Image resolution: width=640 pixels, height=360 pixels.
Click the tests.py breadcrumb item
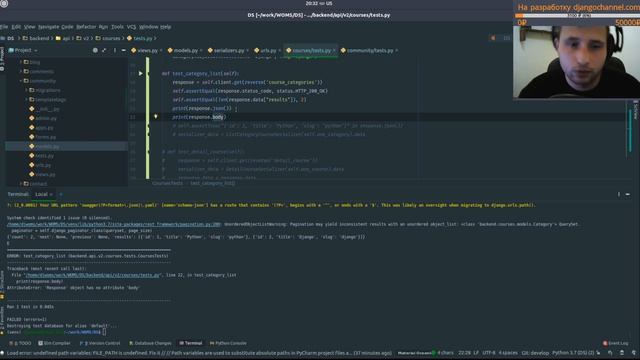140,38
